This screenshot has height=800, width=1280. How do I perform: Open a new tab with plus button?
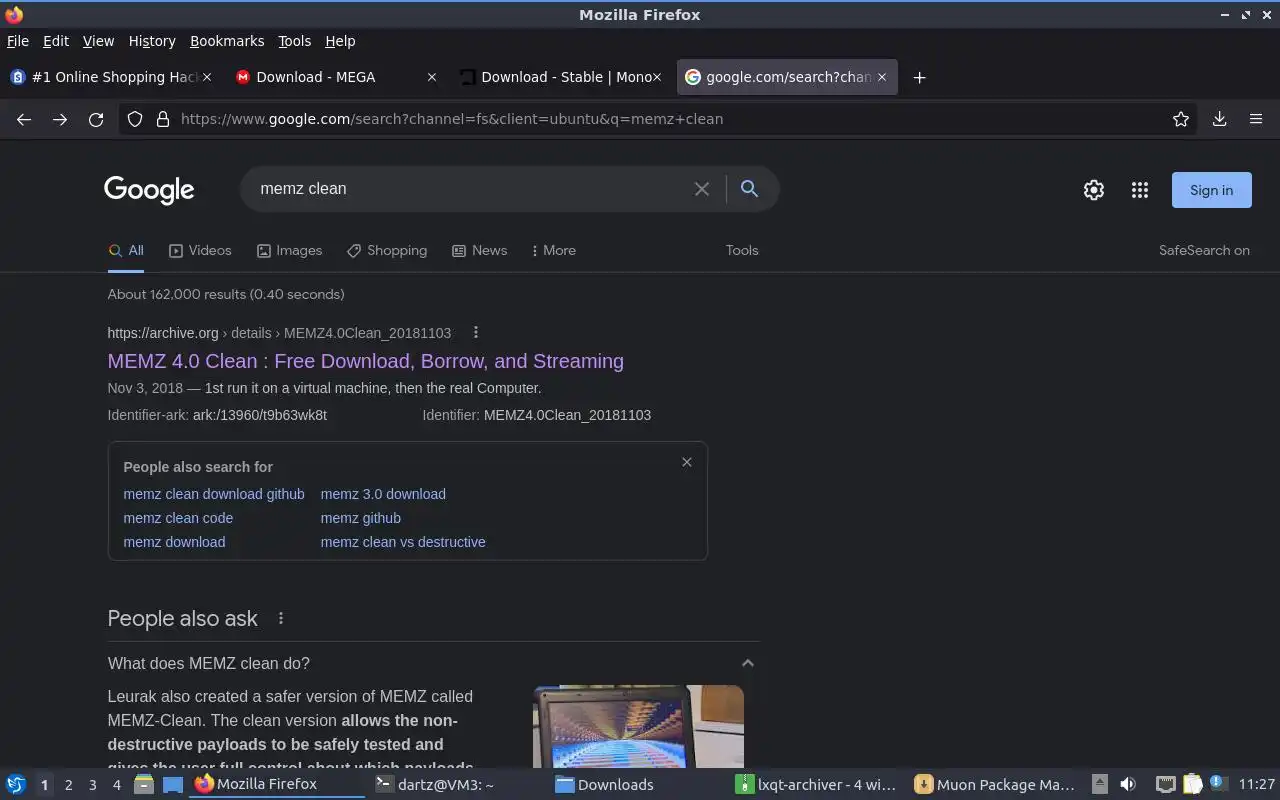tap(919, 78)
